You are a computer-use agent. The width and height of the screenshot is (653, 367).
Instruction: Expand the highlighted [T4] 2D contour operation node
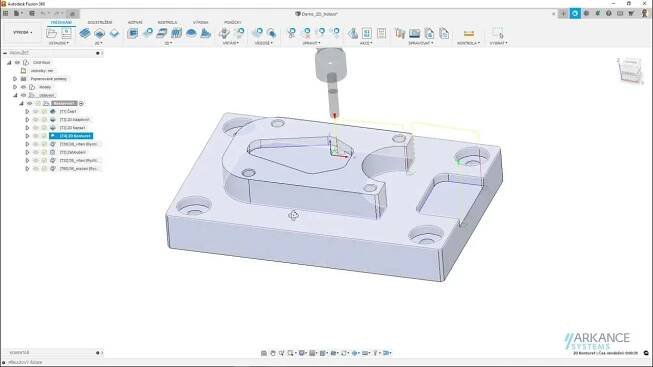pos(27,136)
